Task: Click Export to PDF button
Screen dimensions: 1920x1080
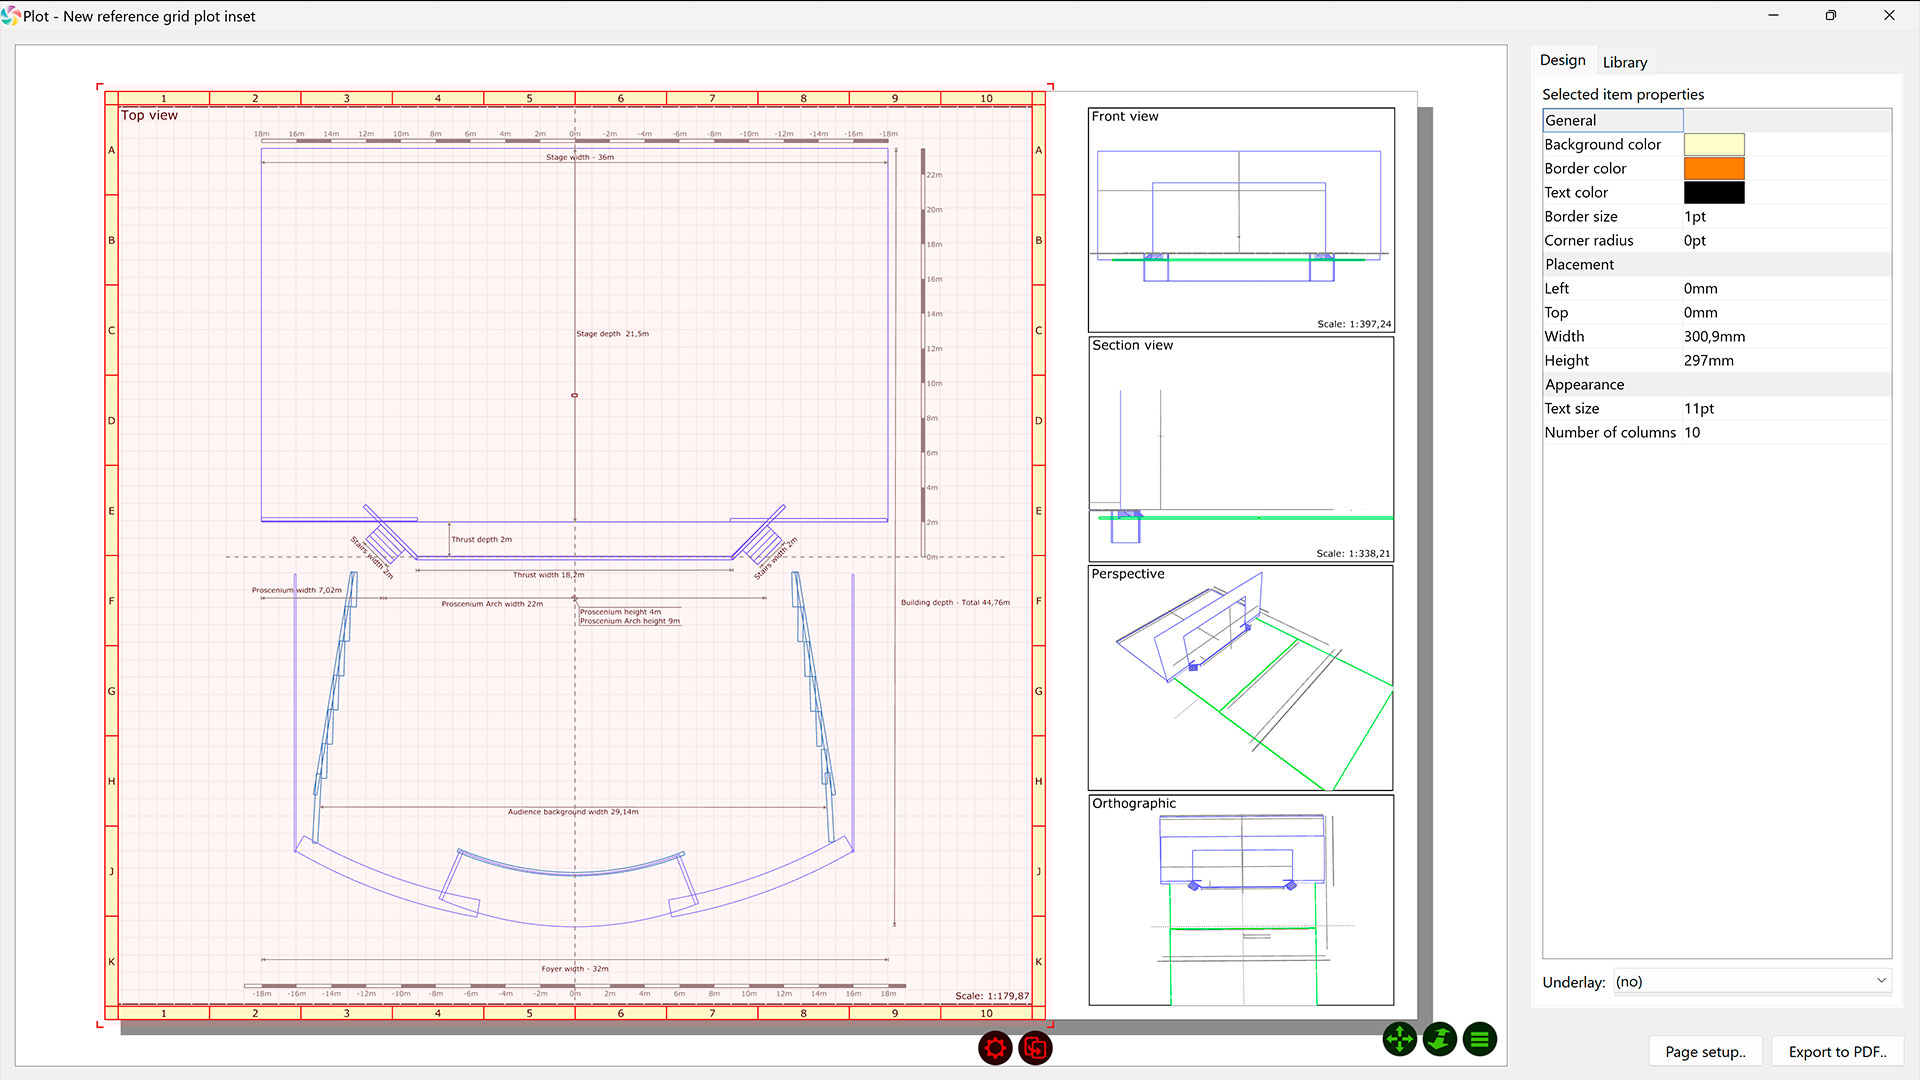Action: pyautogui.click(x=1837, y=1052)
